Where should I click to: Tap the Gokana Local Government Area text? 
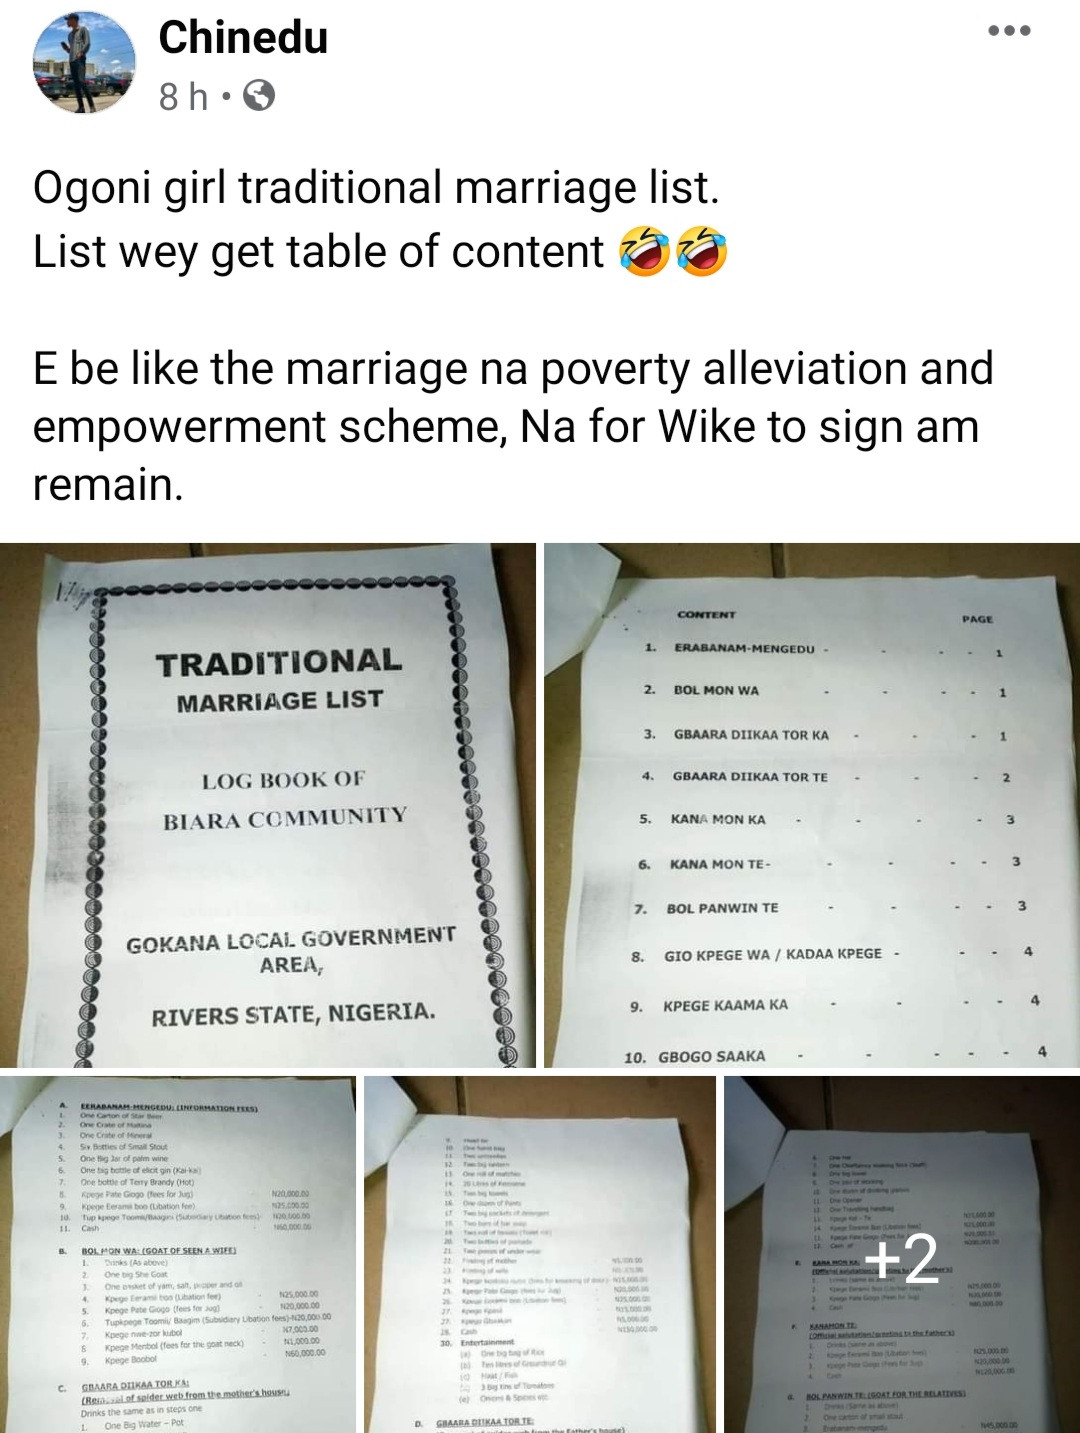[x=291, y=951]
